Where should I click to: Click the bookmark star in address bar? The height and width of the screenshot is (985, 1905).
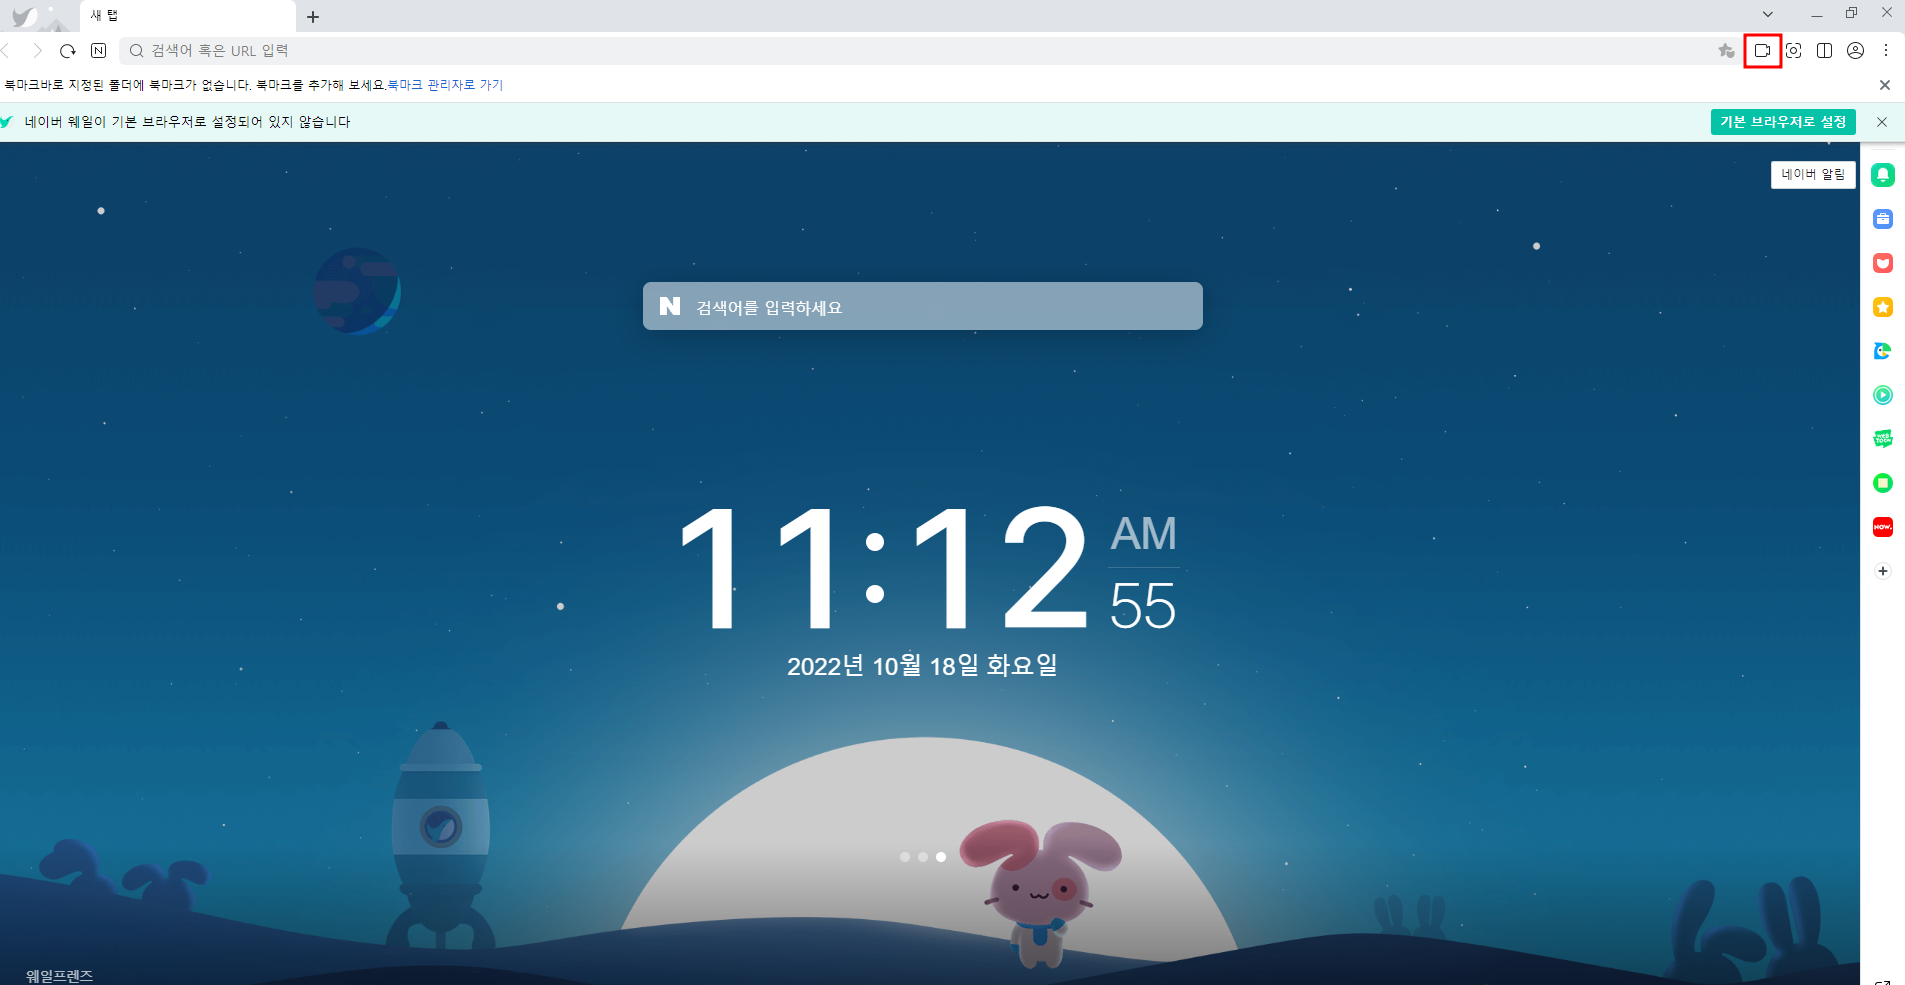pyautogui.click(x=1726, y=50)
